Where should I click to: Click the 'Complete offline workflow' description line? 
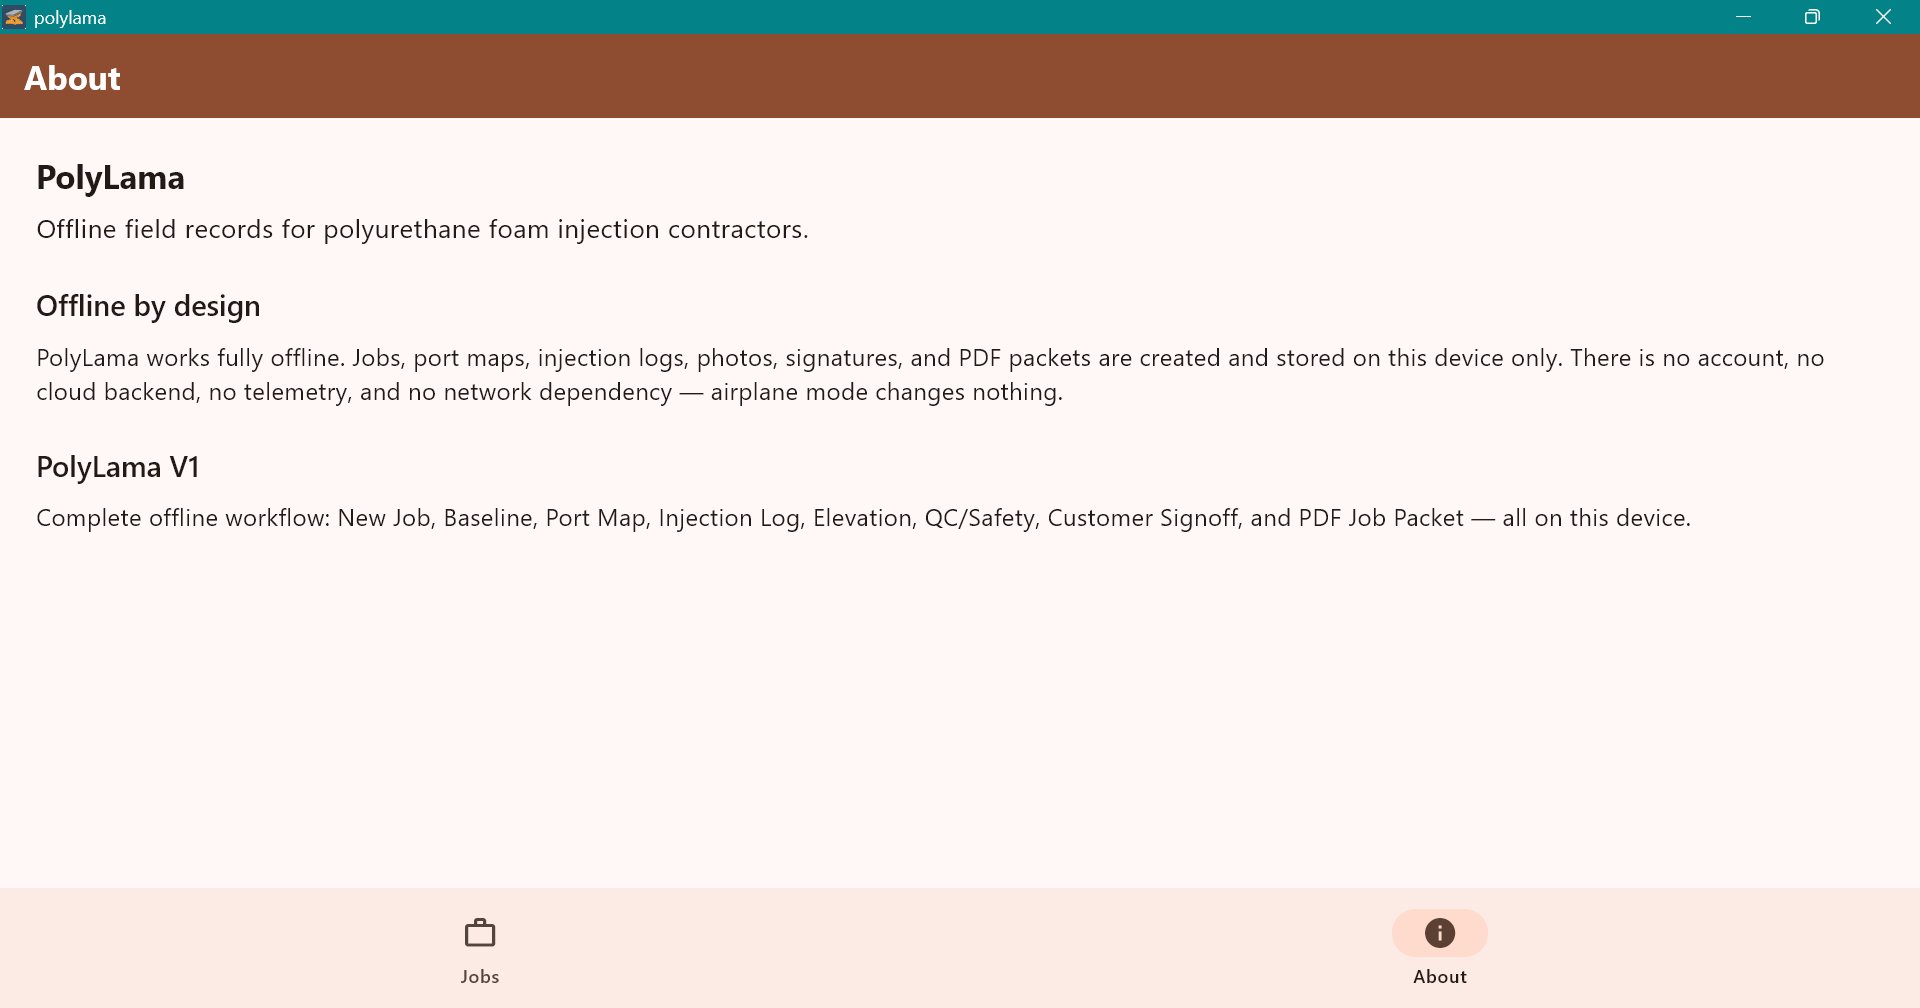tap(863, 518)
